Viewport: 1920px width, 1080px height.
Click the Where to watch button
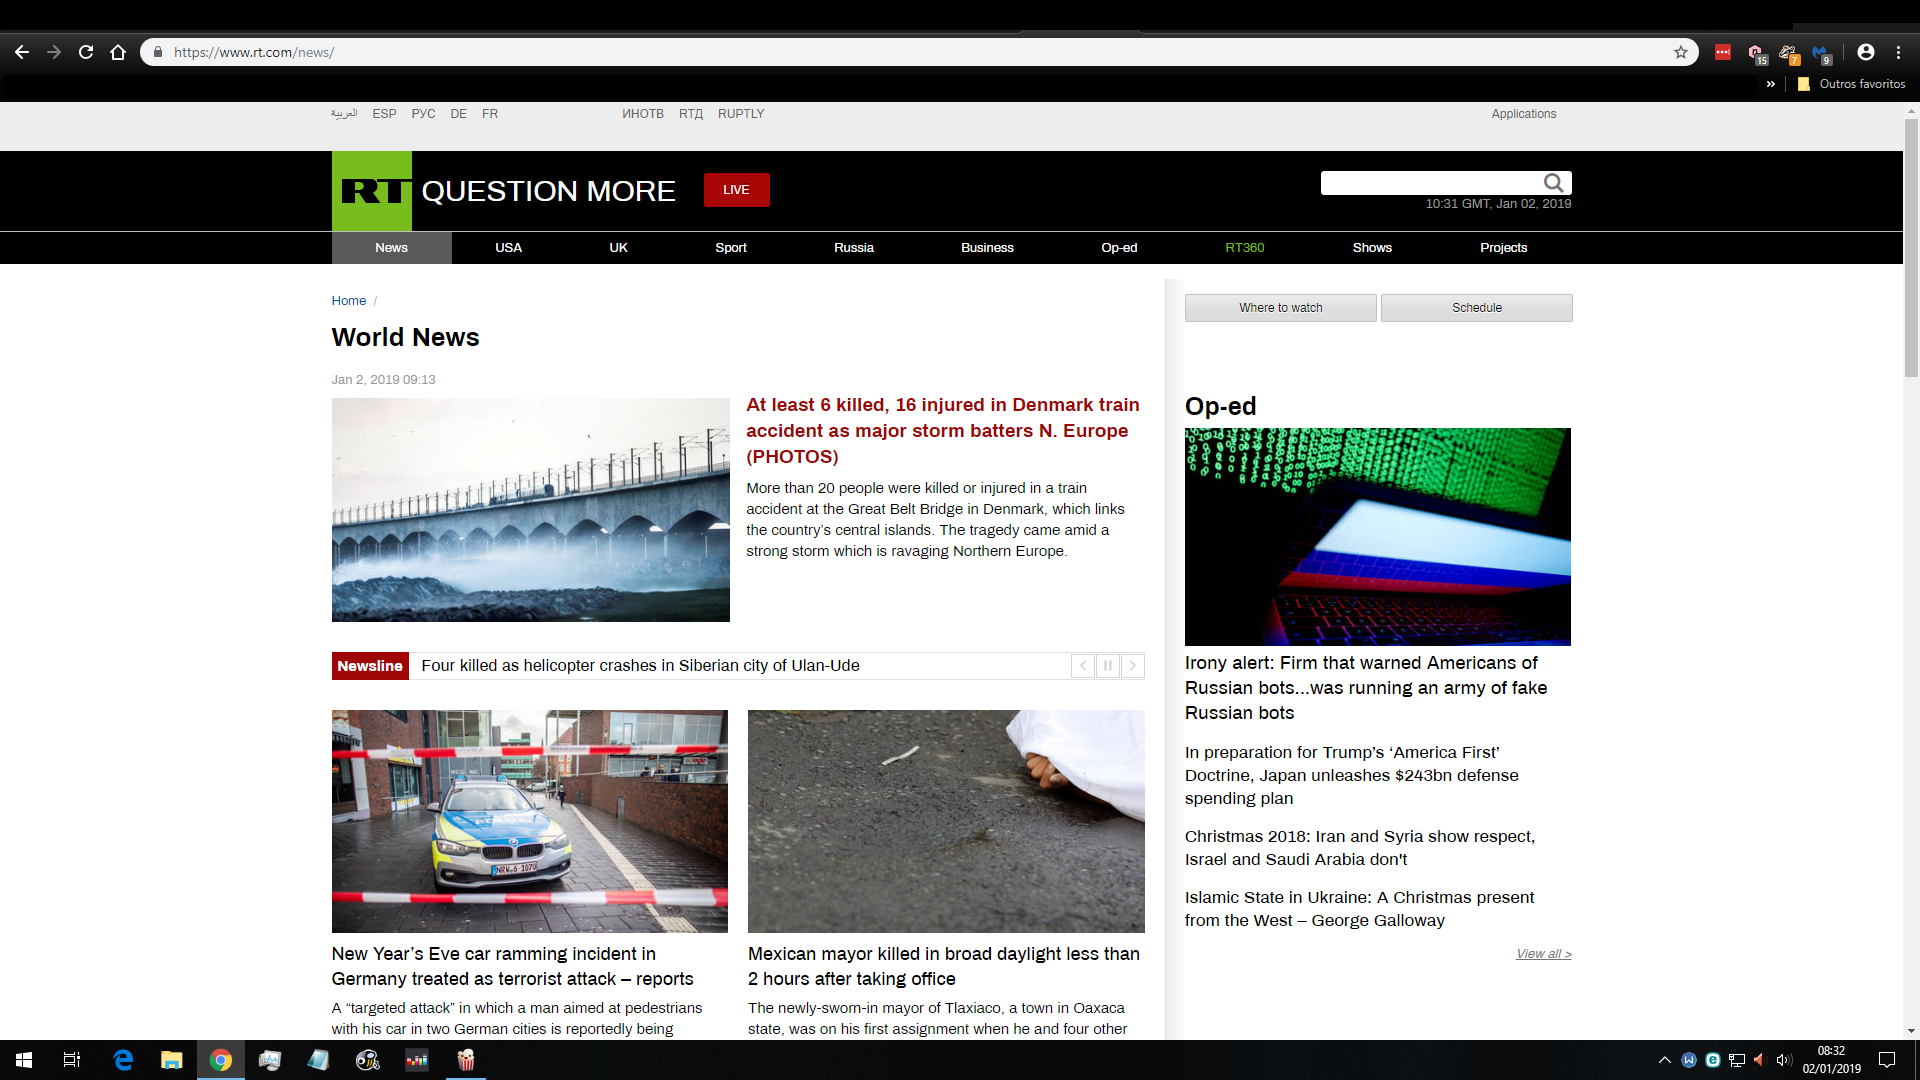coord(1280,308)
